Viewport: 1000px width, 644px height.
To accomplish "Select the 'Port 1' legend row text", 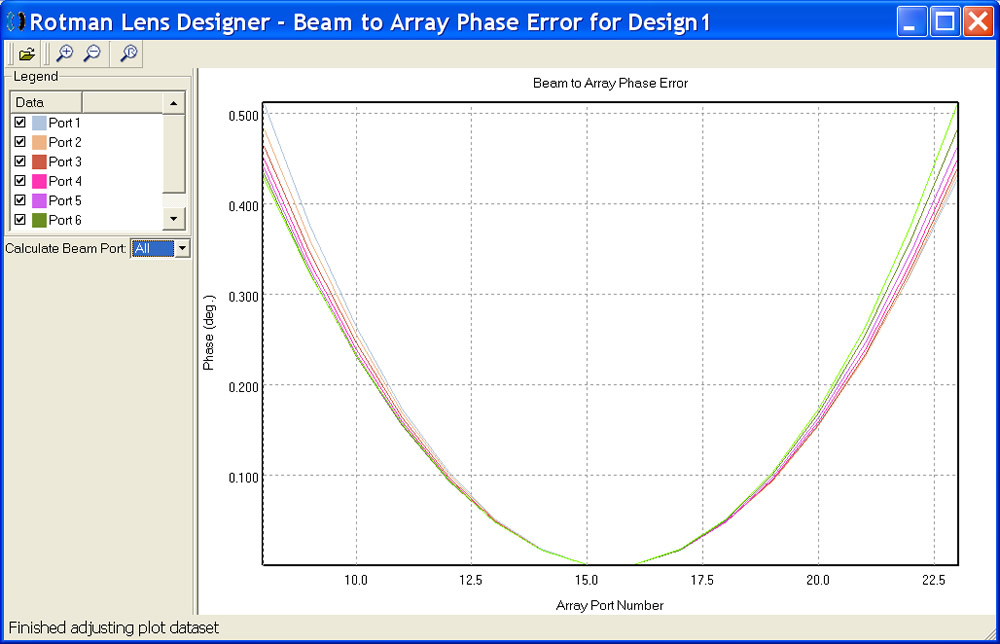I will [64, 123].
